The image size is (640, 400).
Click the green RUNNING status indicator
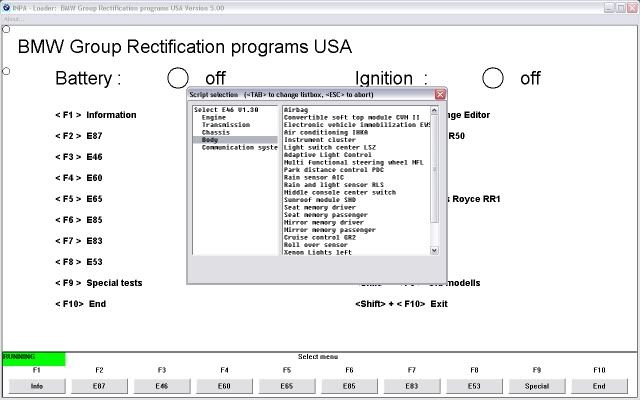pyautogui.click(x=34, y=359)
